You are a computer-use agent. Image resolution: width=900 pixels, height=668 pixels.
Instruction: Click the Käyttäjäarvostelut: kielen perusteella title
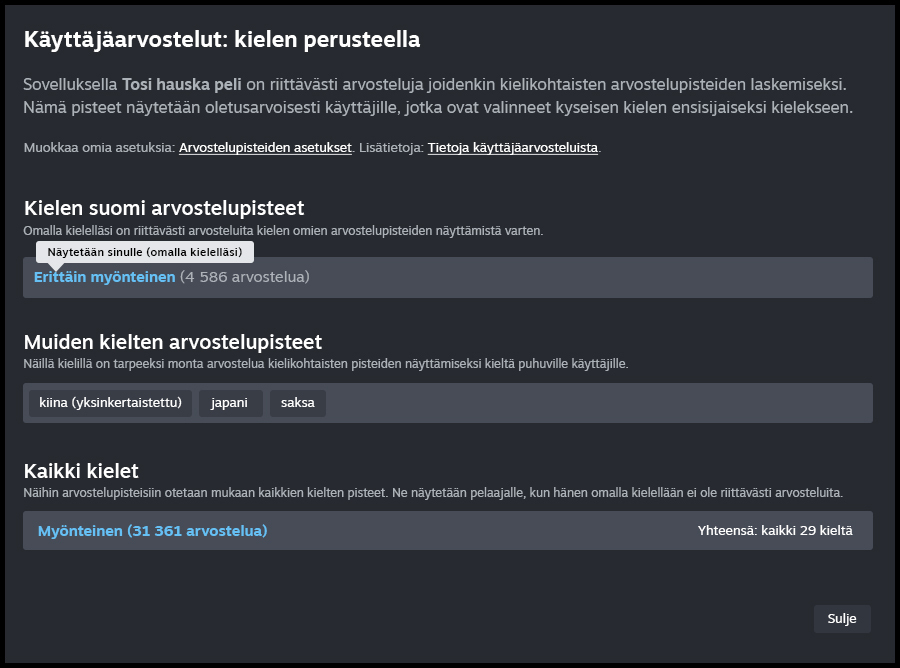tap(221, 40)
